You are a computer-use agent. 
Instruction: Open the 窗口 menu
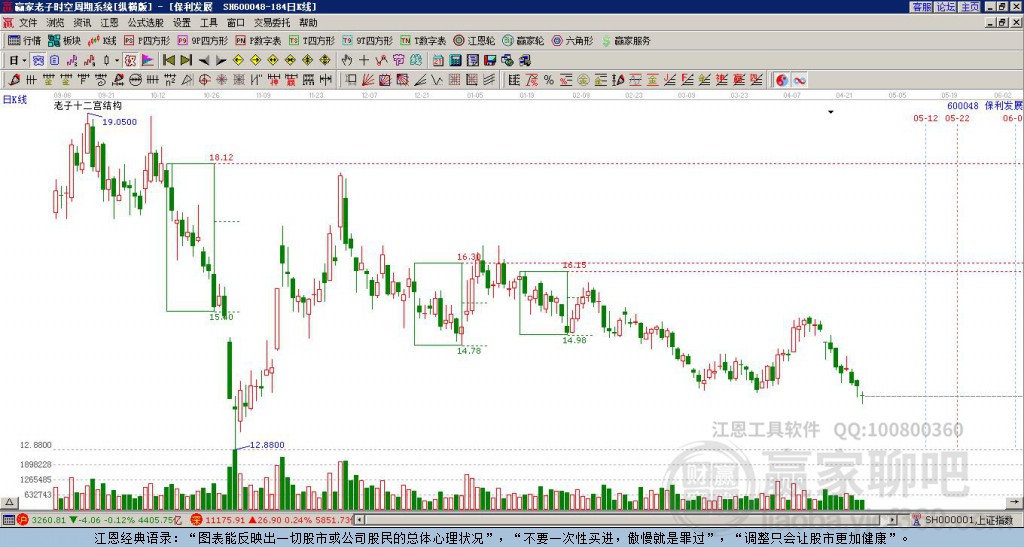236,23
